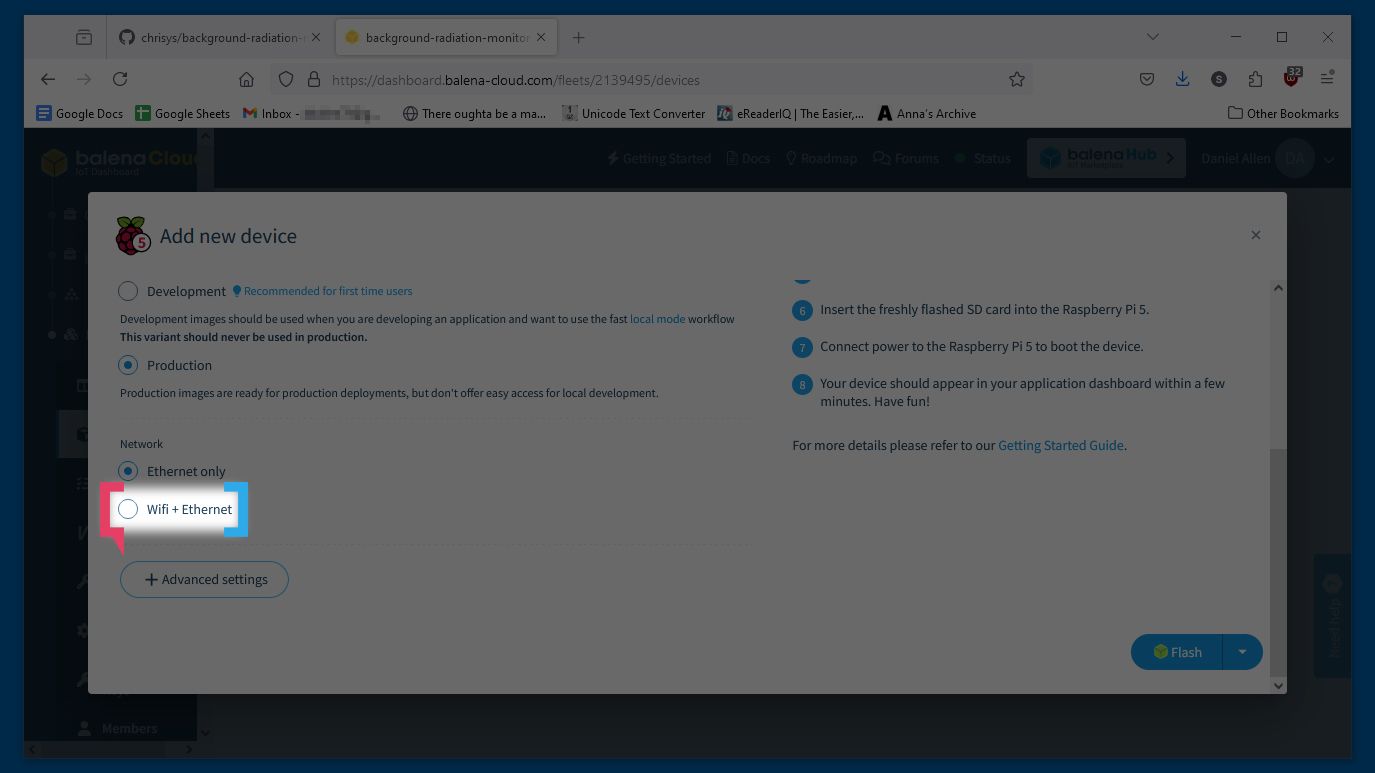Click the dialog scrollbar up arrow
1375x773 pixels.
(x=1278, y=288)
